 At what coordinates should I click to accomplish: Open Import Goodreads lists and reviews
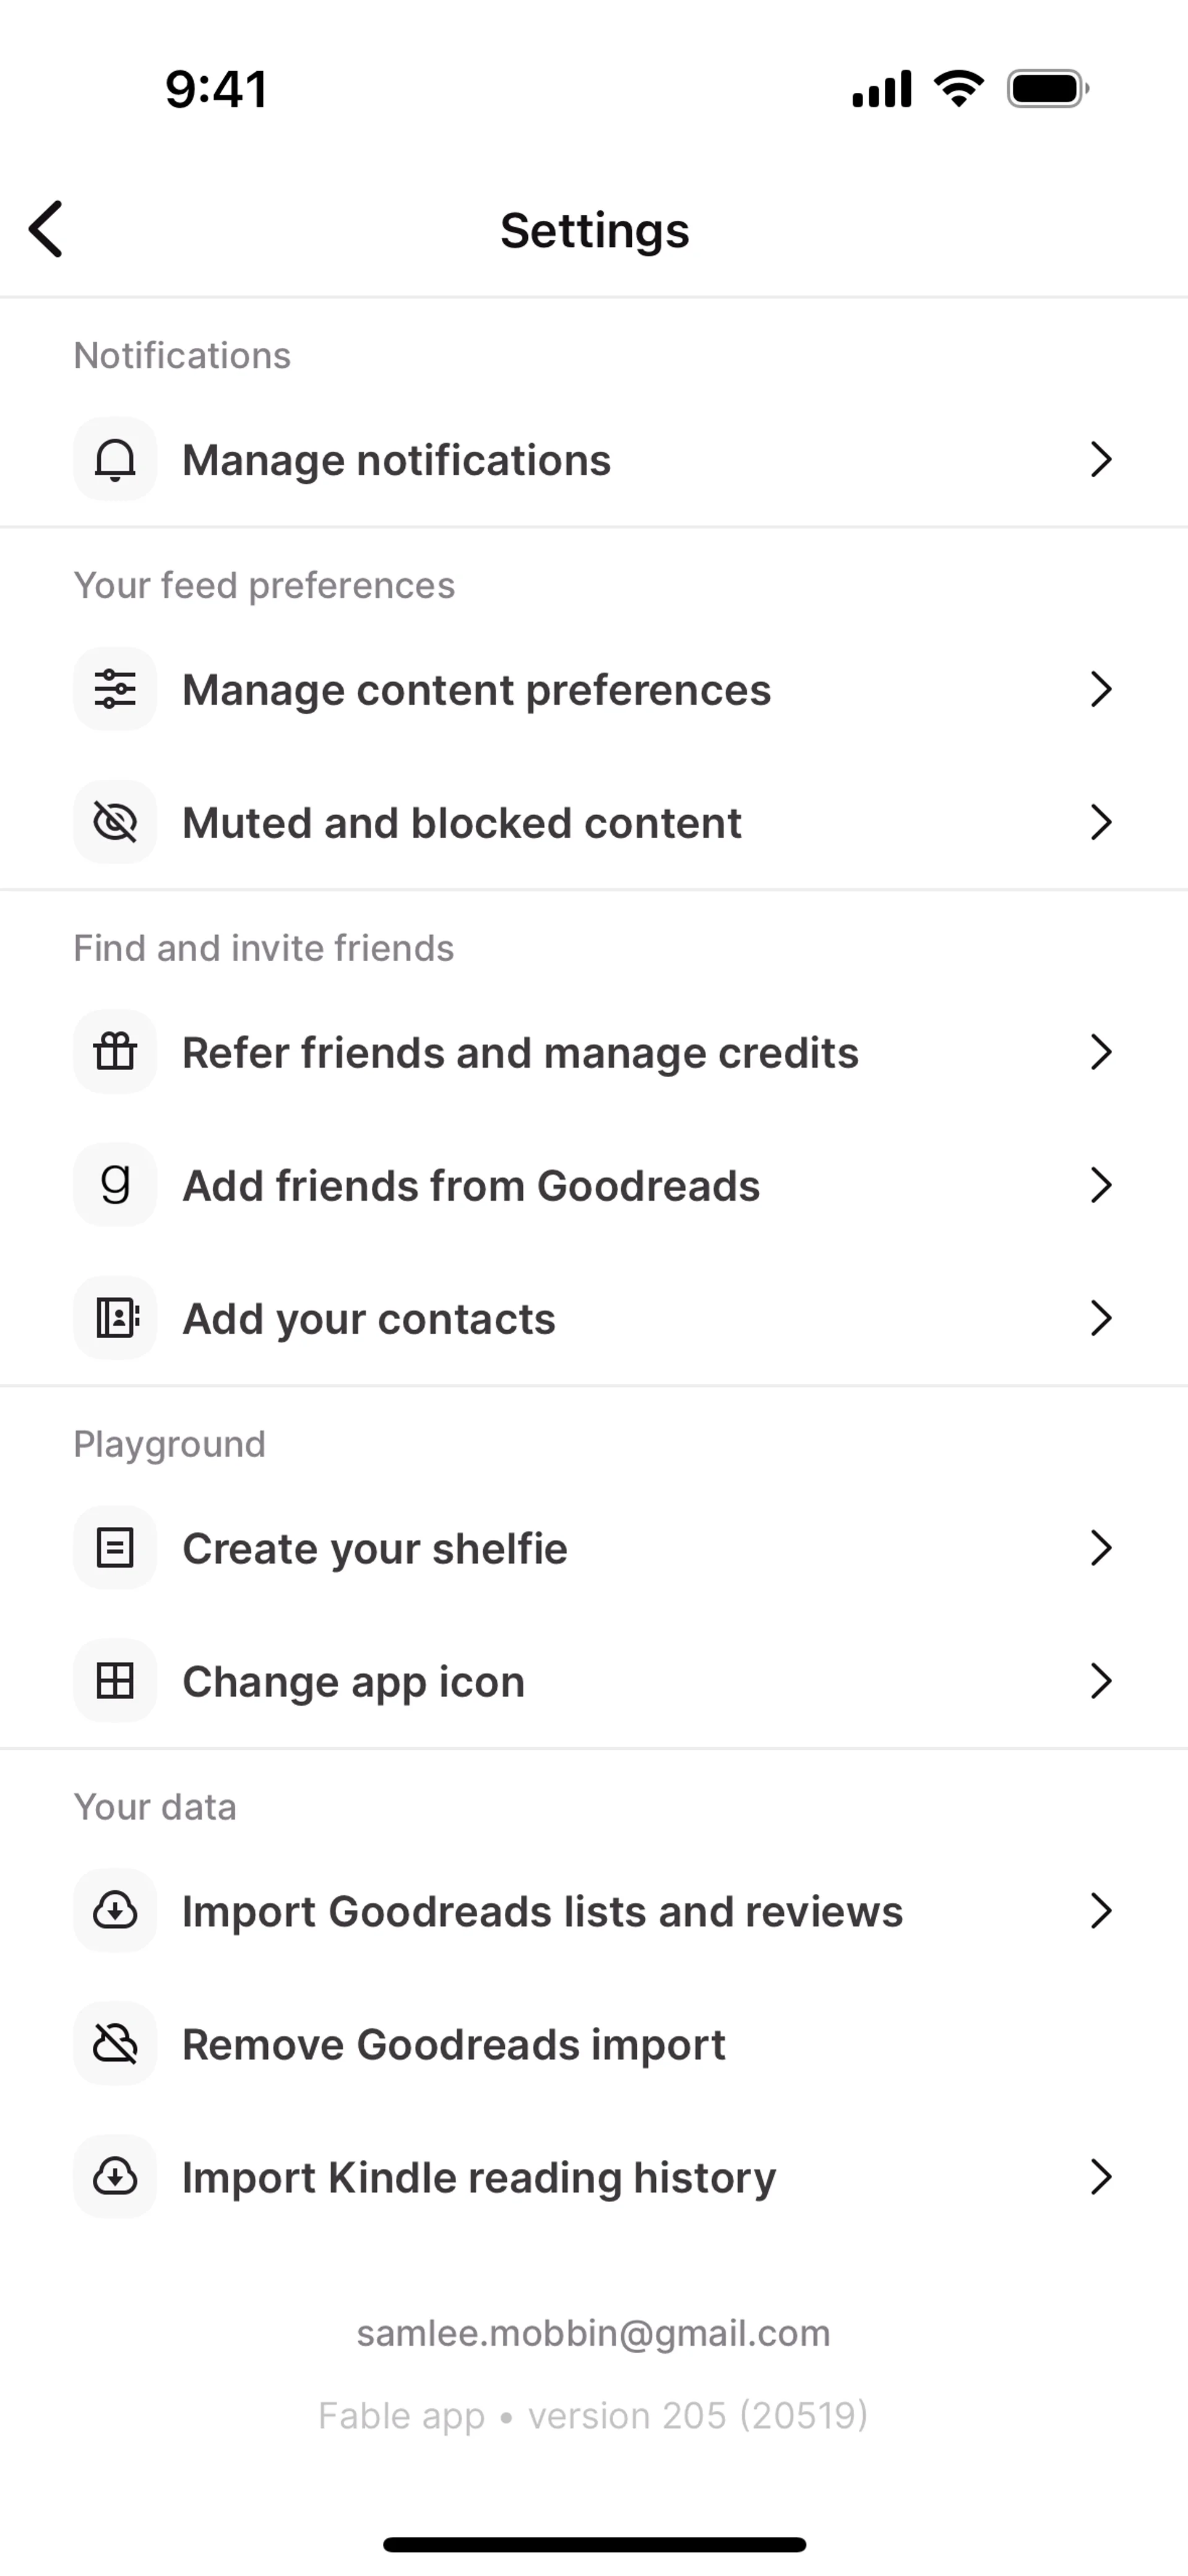(x=542, y=1912)
